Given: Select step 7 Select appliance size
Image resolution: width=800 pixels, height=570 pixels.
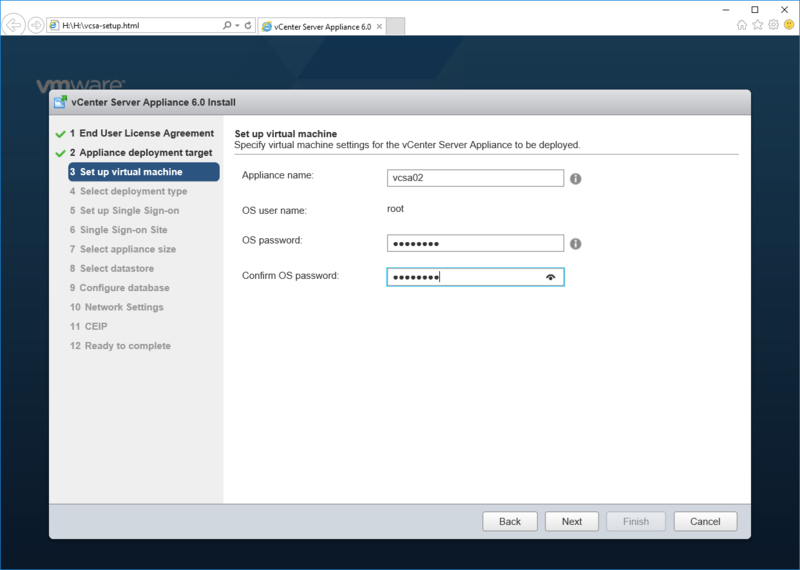Looking at the screenshot, I should click(x=123, y=250).
